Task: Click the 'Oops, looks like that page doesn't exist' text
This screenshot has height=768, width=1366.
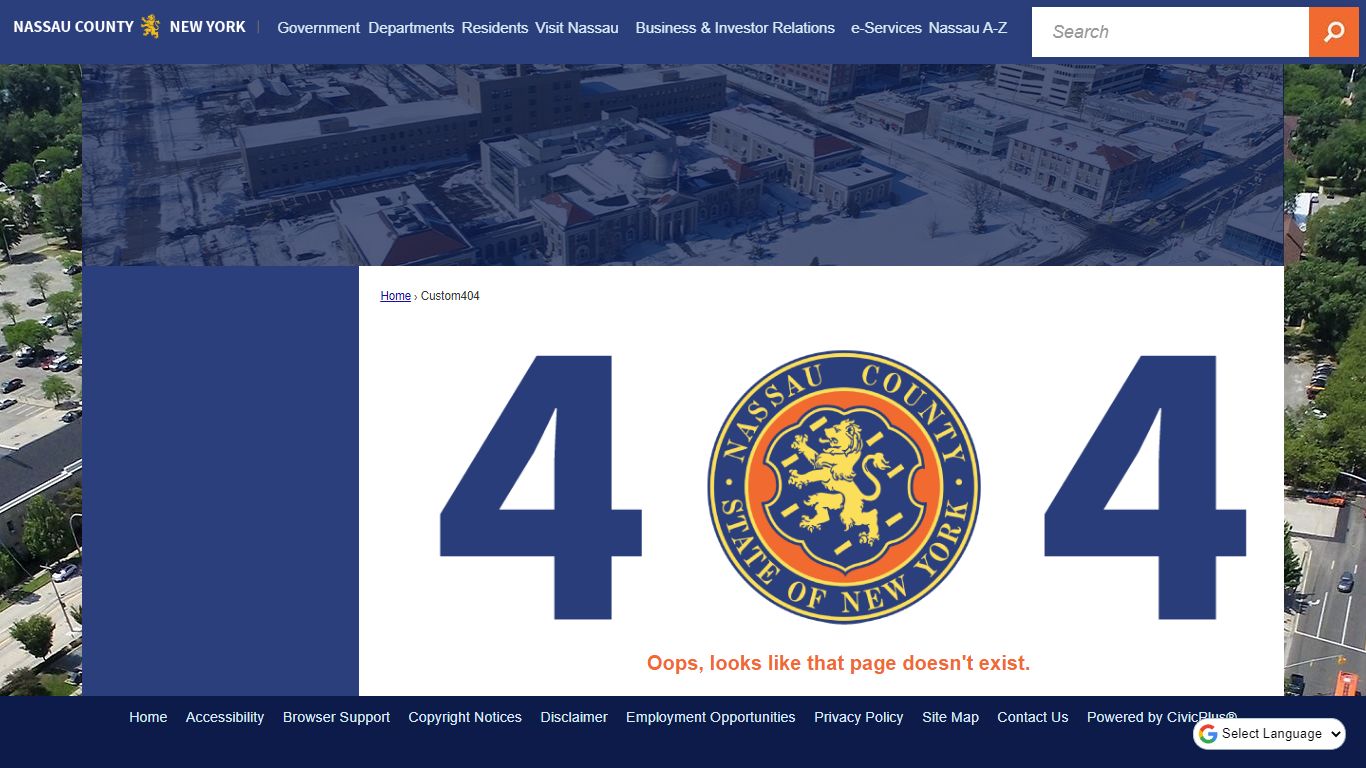Action: click(x=838, y=663)
